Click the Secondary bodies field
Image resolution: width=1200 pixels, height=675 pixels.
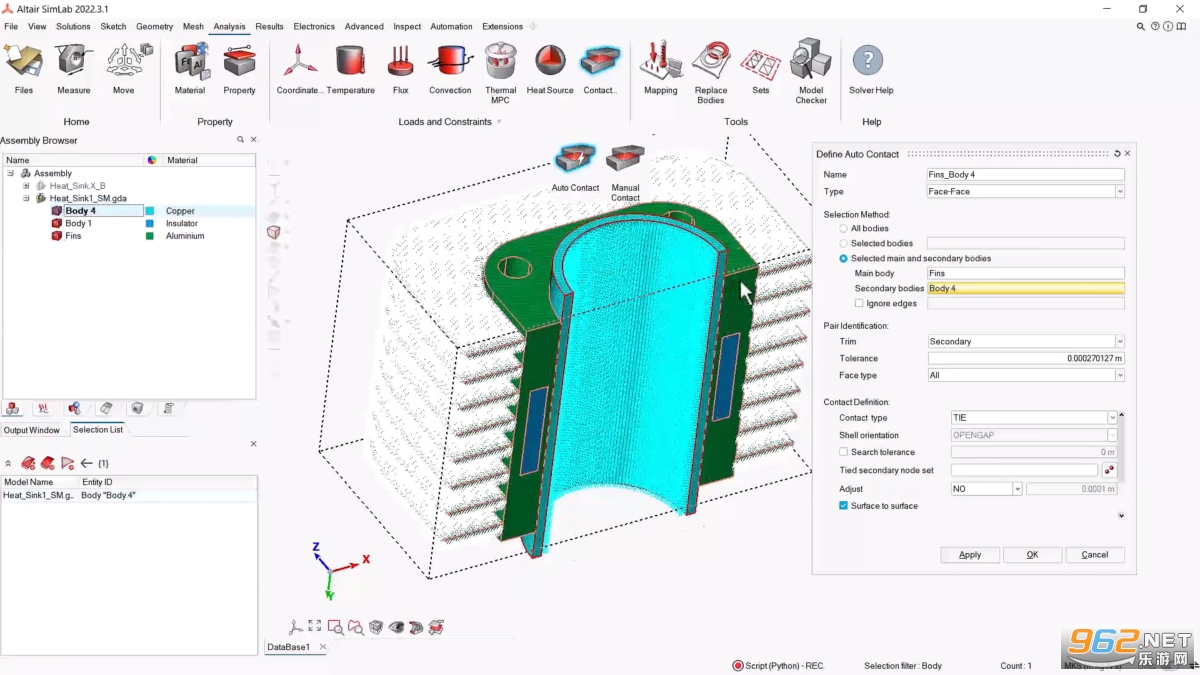pos(1026,288)
